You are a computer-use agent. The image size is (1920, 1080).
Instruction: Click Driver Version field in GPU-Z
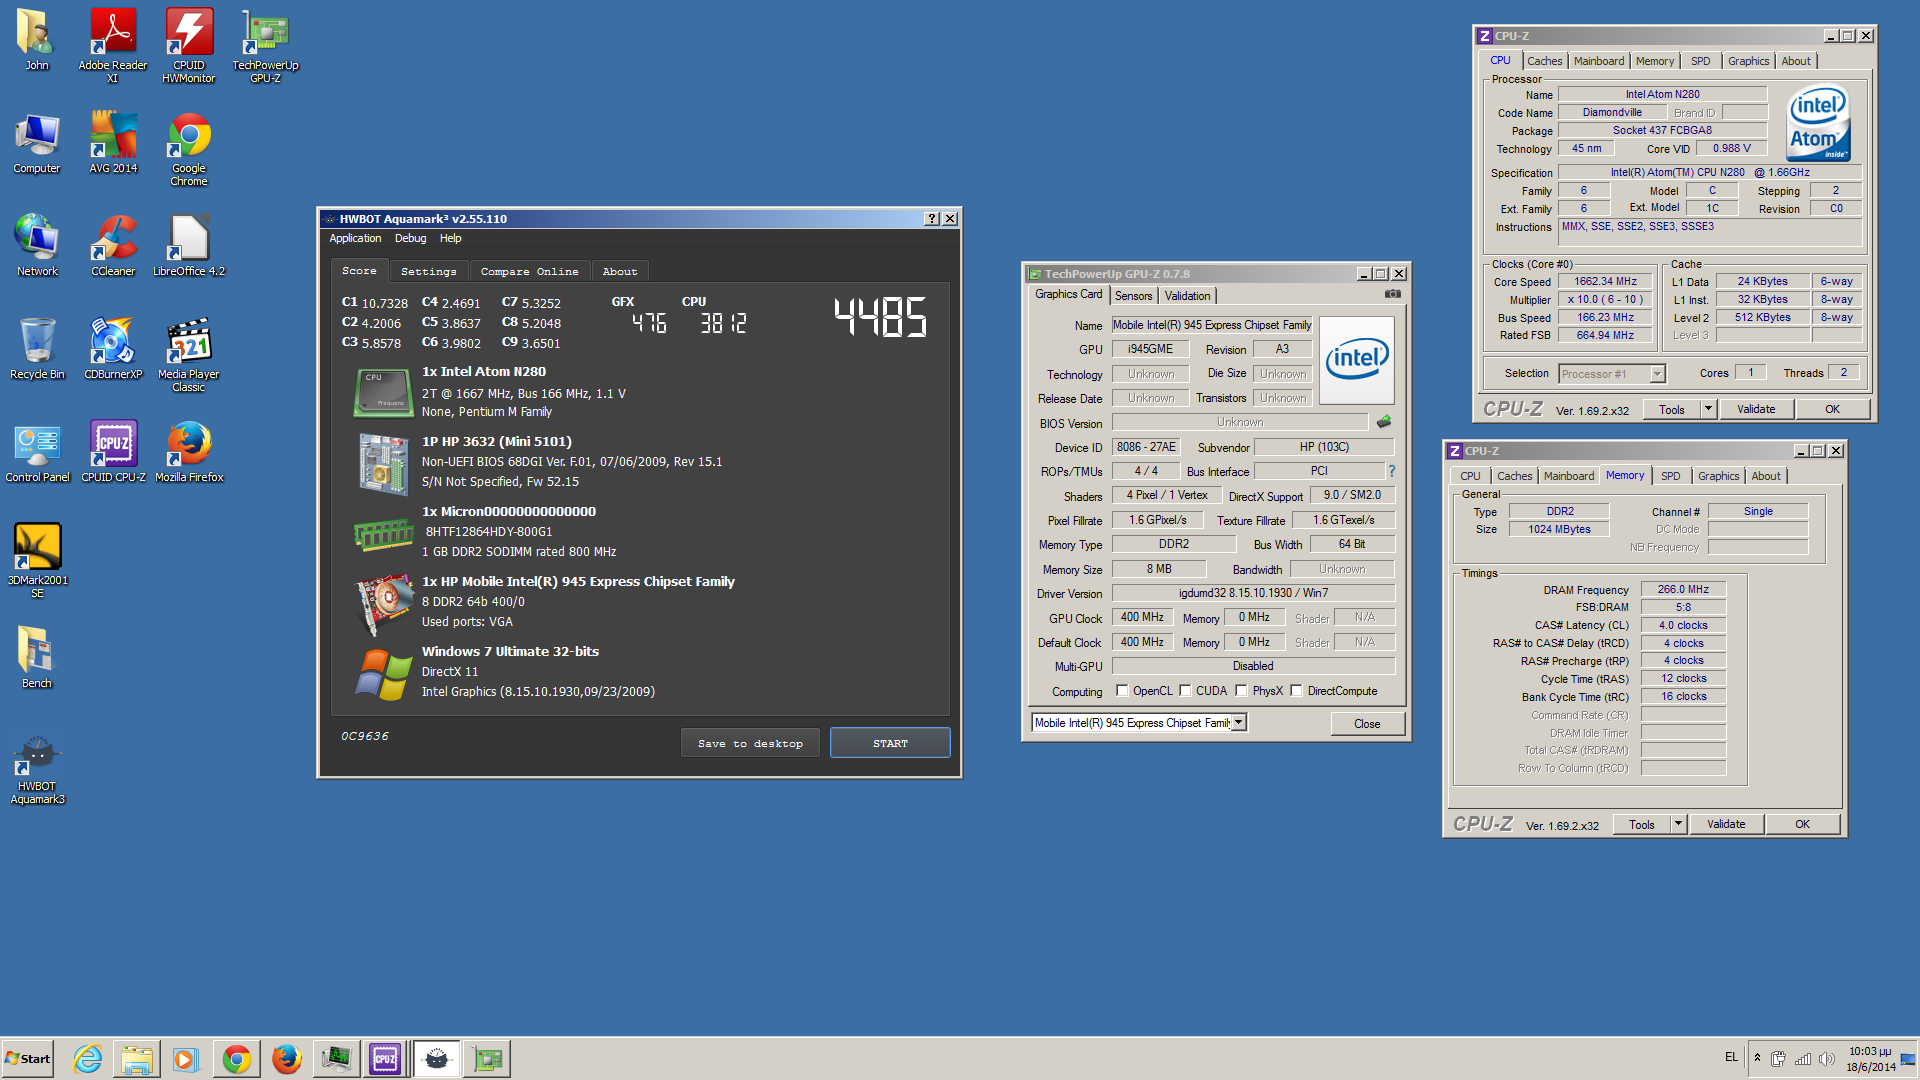1253,593
